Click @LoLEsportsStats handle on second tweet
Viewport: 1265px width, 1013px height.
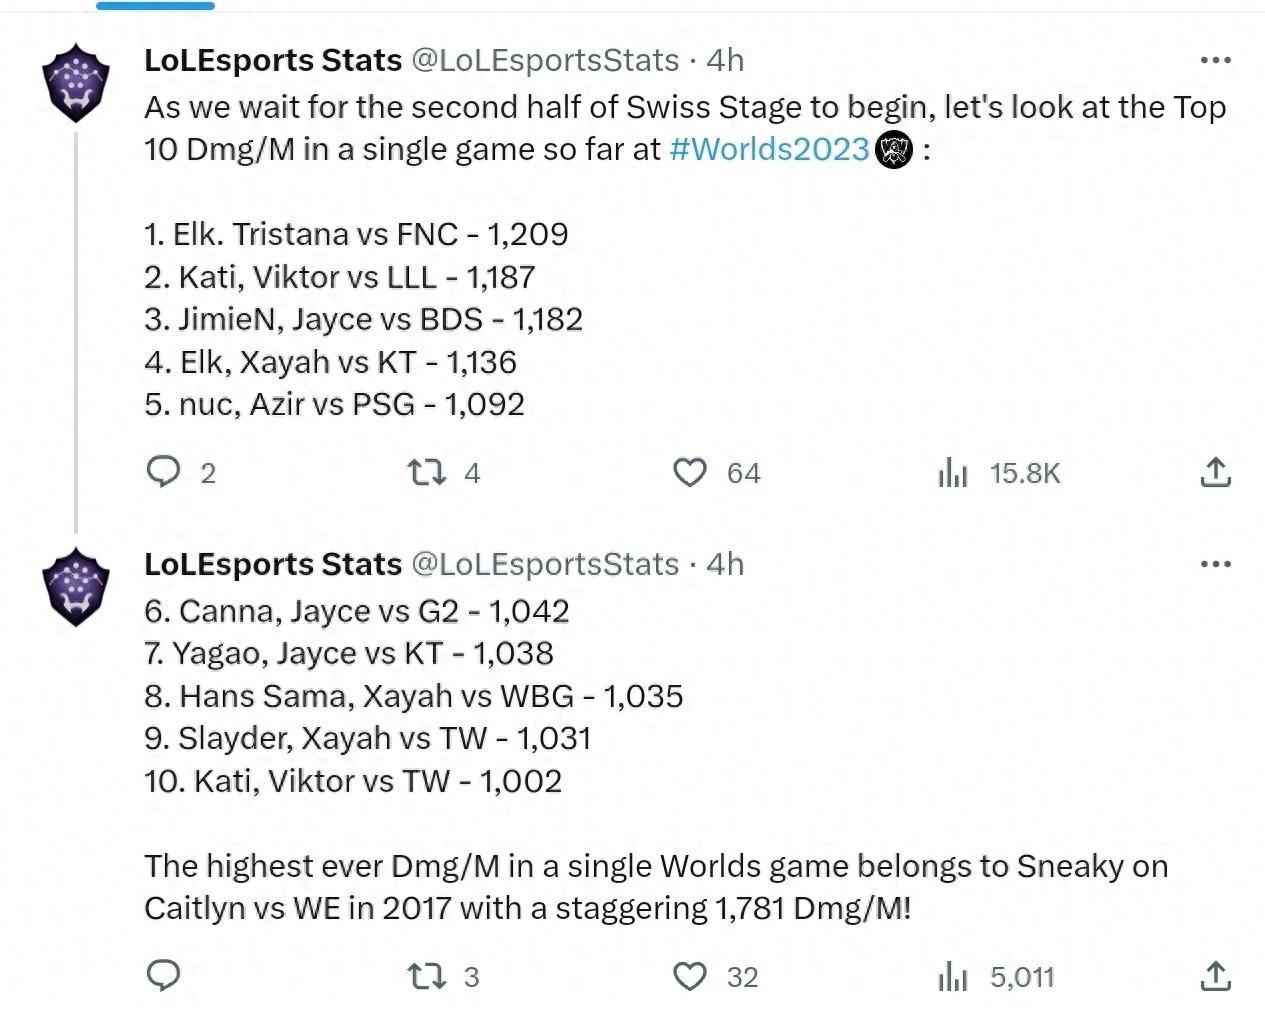pos(545,564)
